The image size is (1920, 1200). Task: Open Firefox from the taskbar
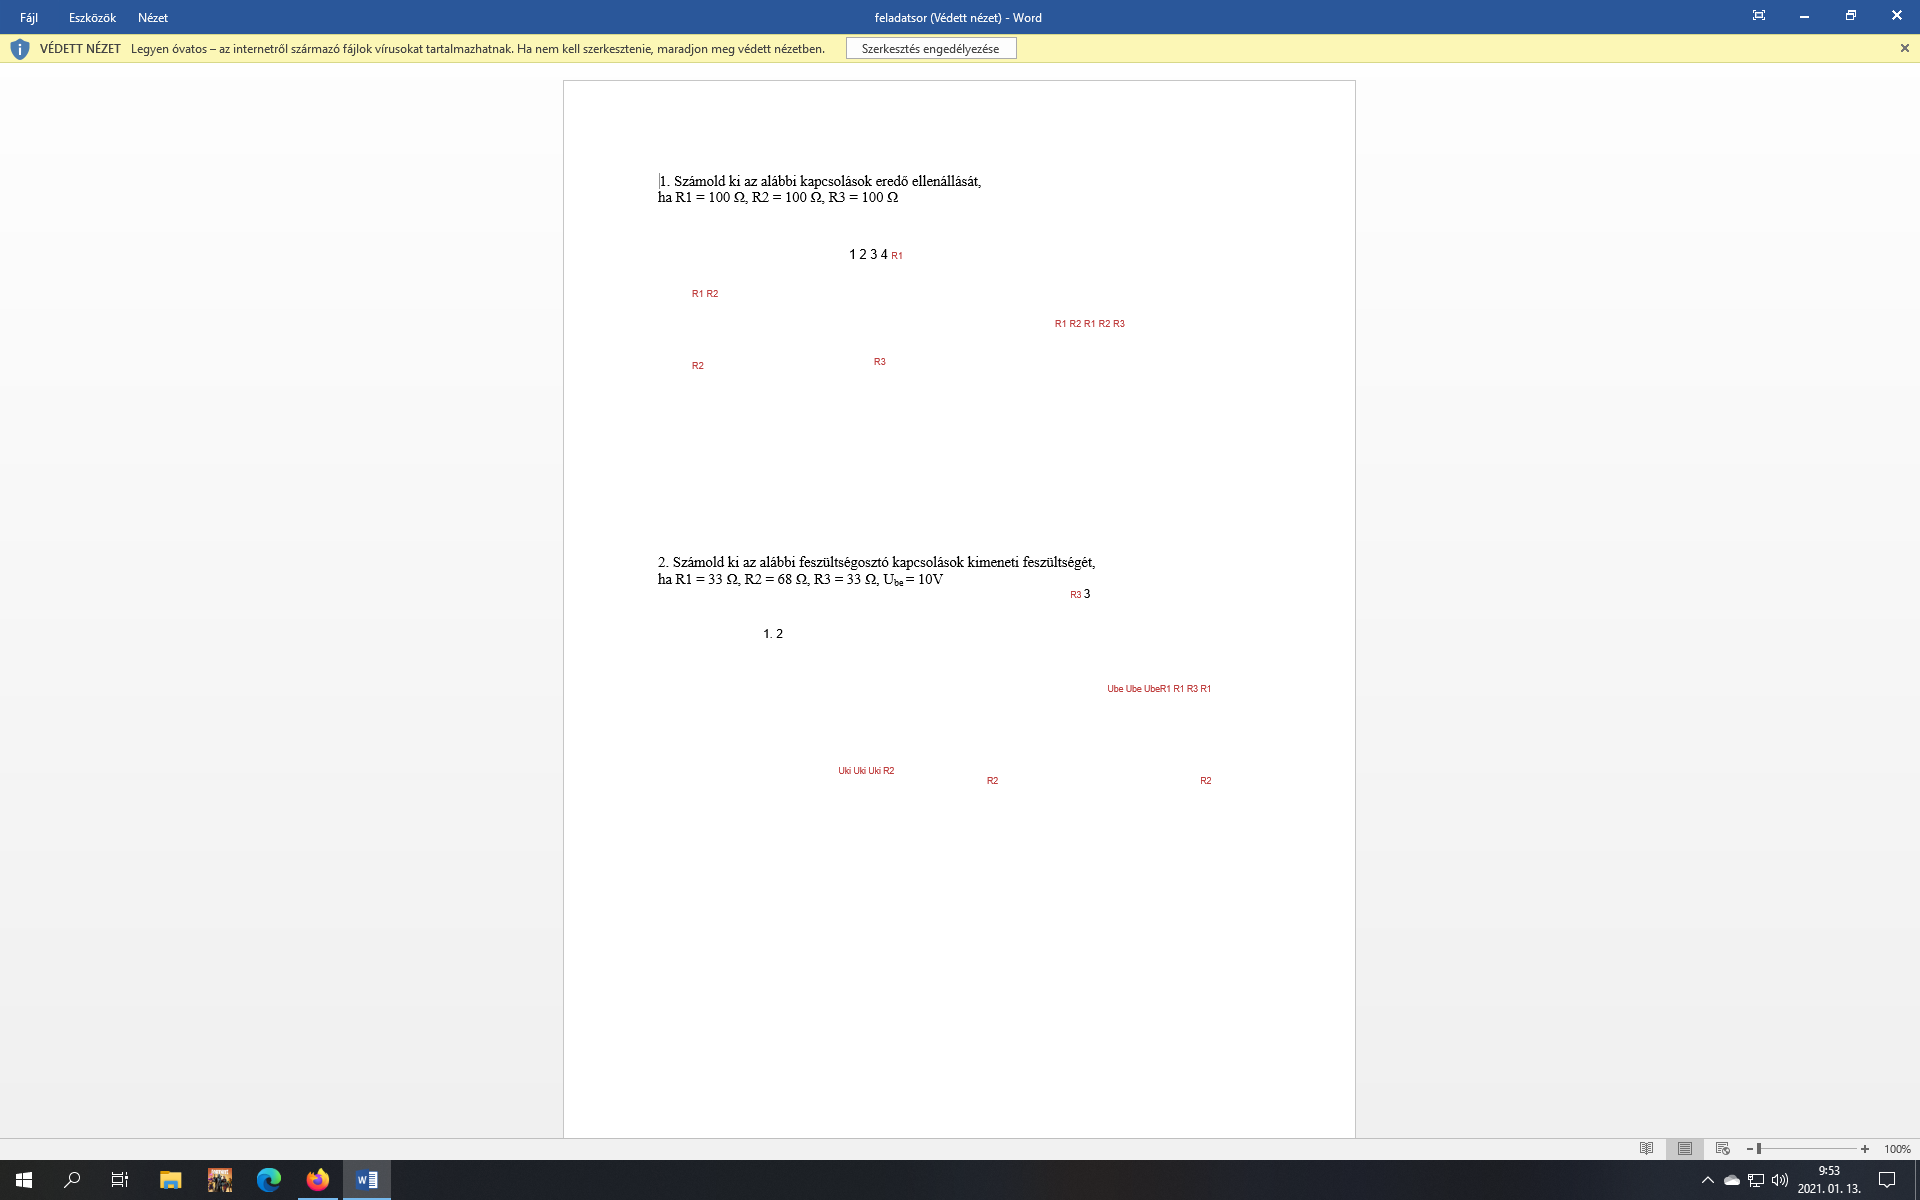click(x=318, y=1180)
